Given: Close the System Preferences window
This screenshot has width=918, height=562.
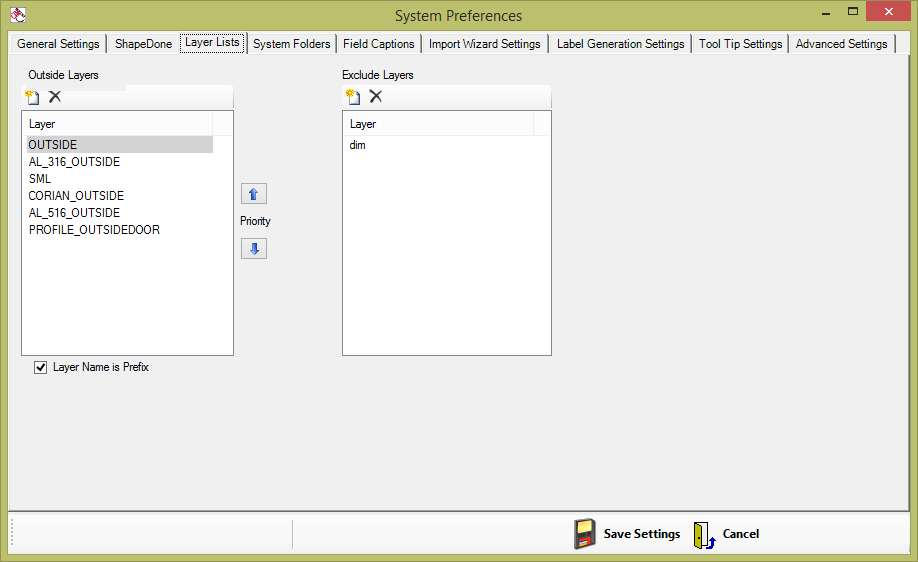Looking at the screenshot, I should coord(889,12).
